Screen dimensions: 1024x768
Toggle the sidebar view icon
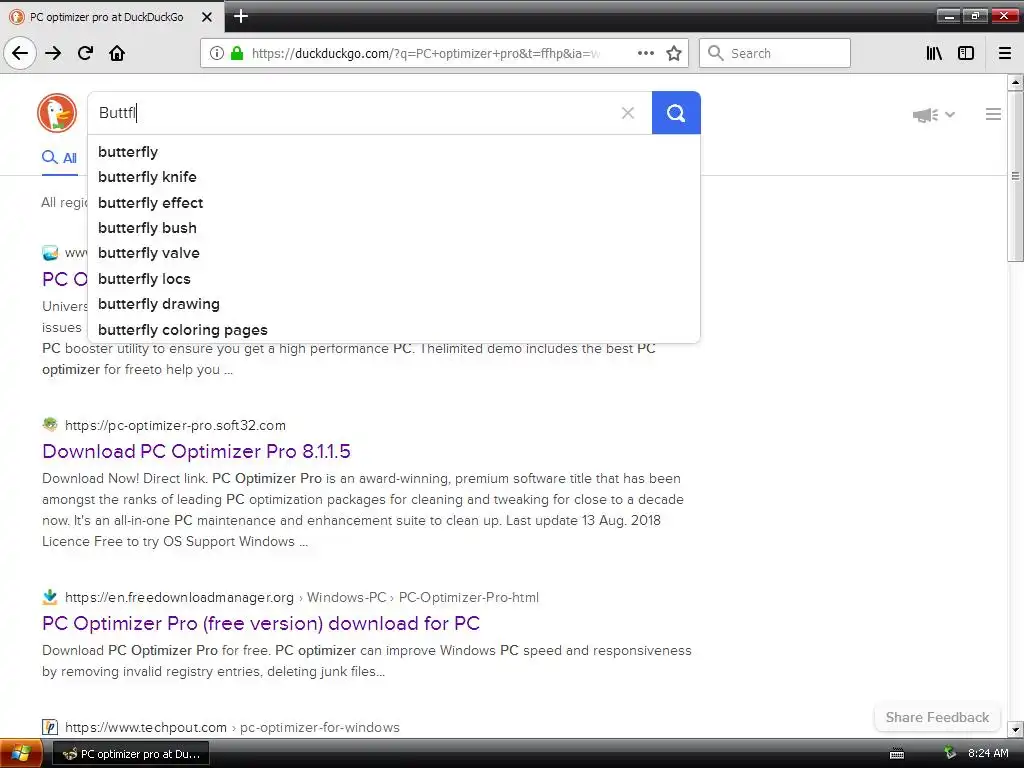click(966, 53)
